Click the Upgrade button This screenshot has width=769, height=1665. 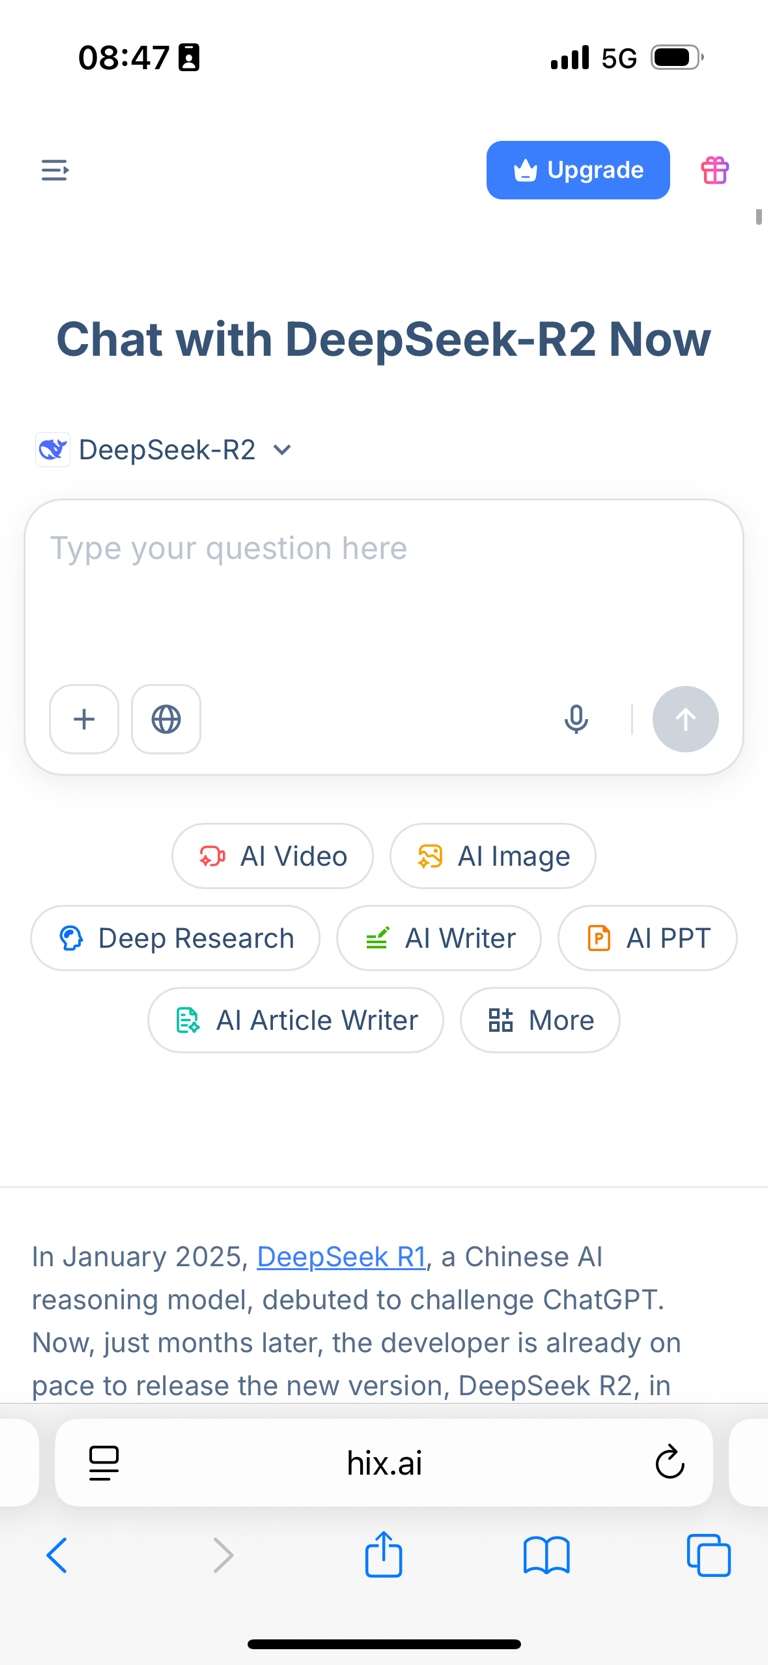tap(578, 170)
